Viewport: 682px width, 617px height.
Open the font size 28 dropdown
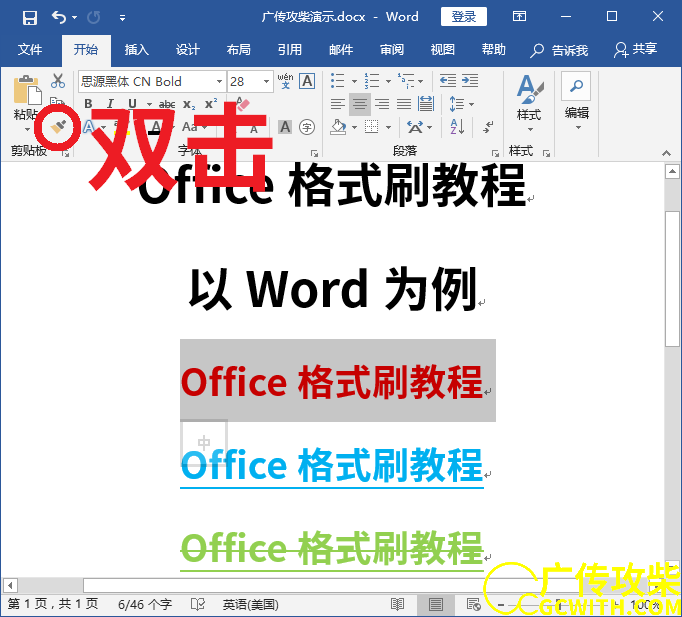pos(266,82)
